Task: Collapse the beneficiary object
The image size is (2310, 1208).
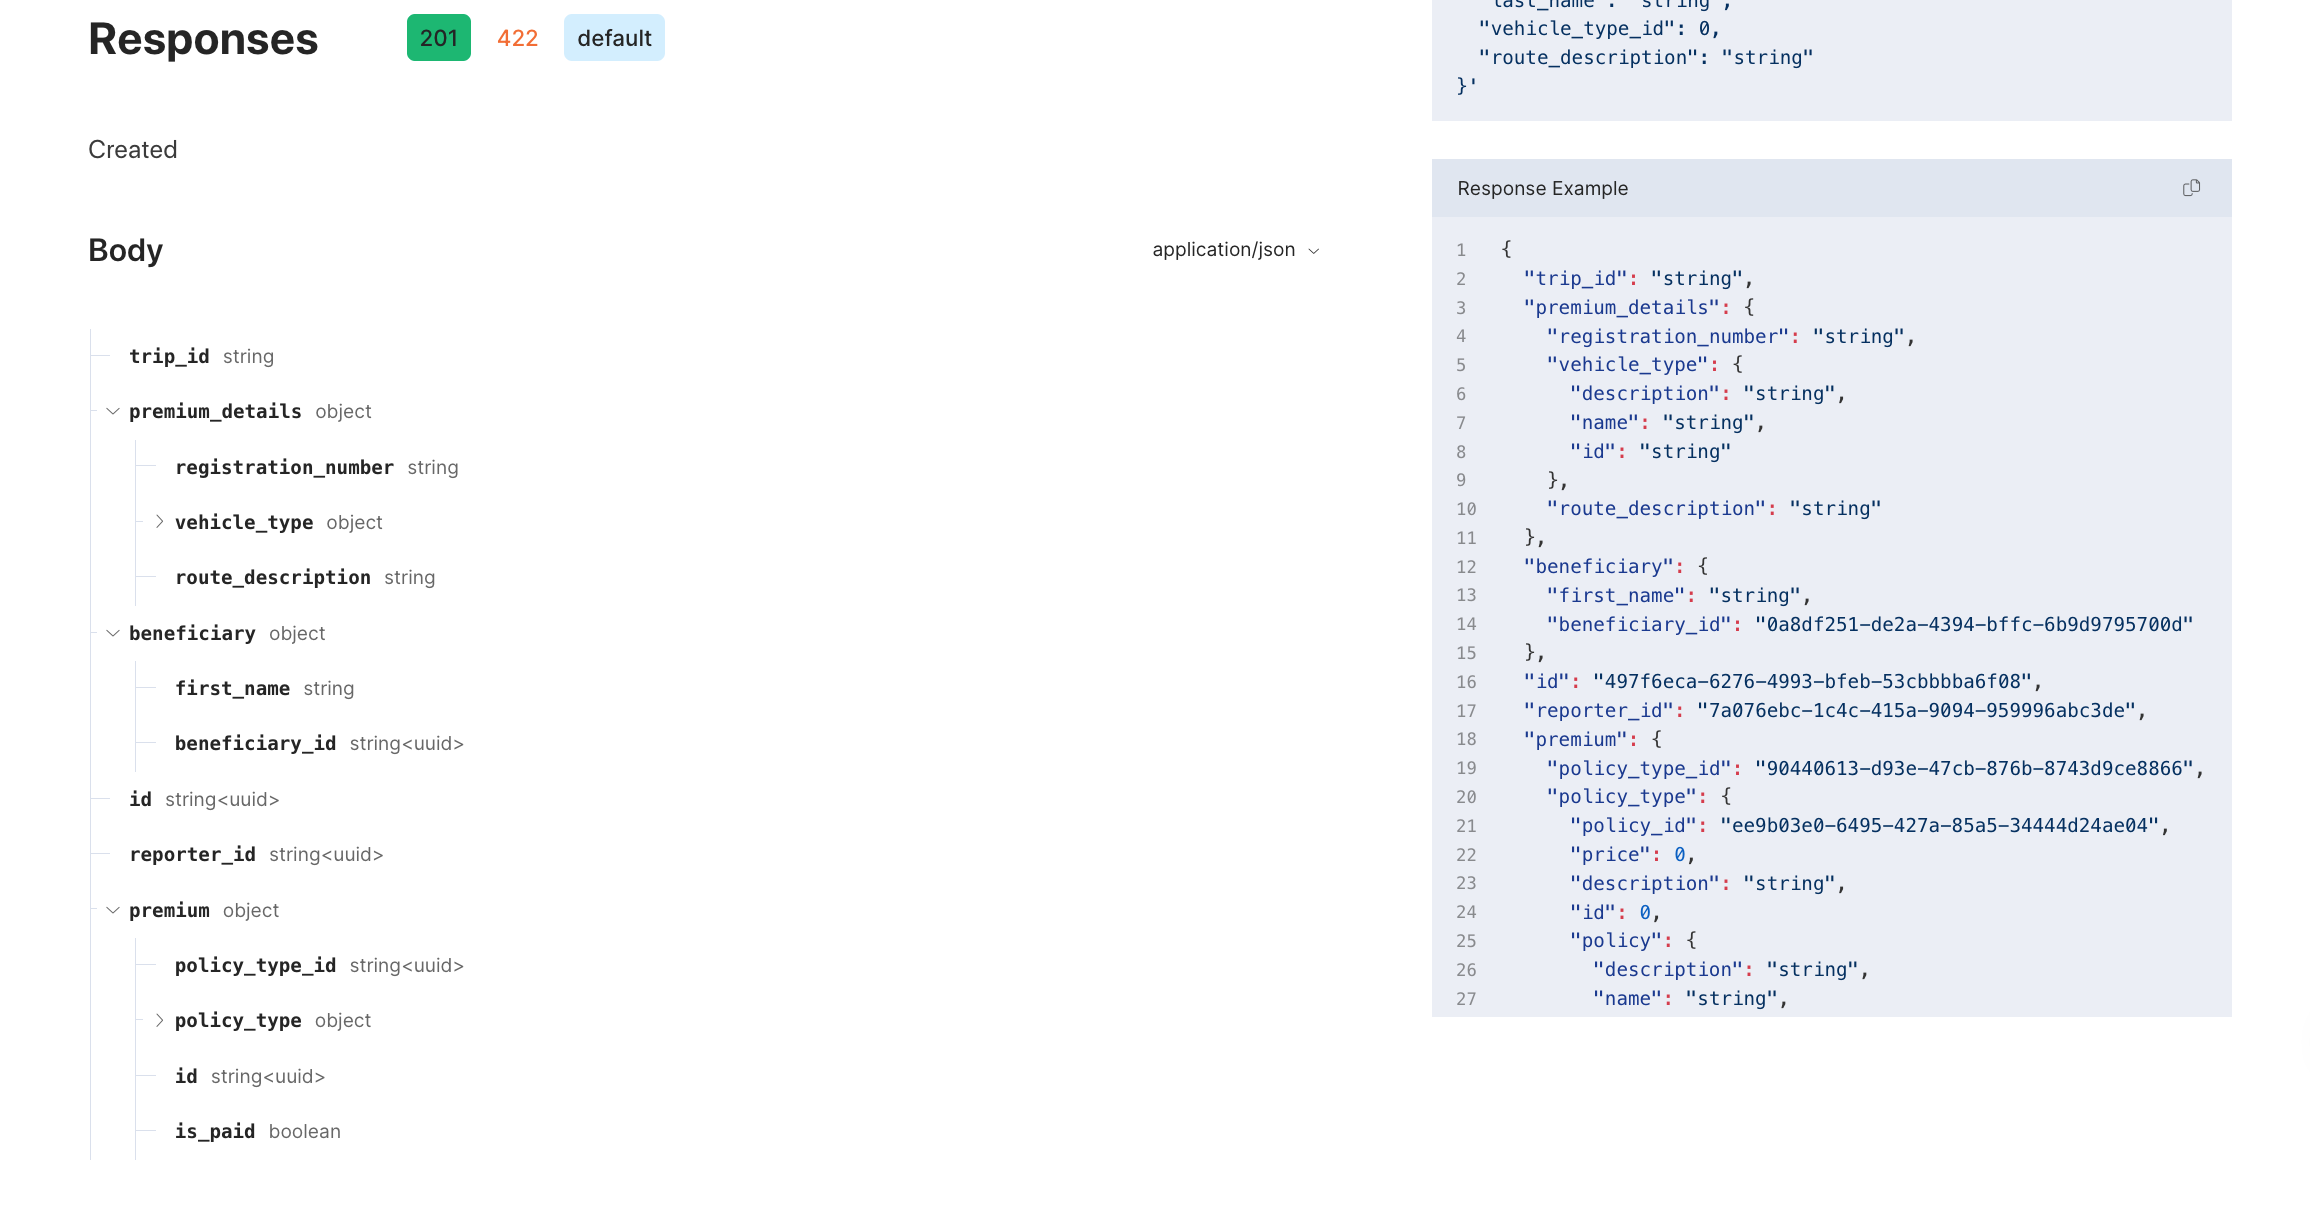Action: click(112, 632)
